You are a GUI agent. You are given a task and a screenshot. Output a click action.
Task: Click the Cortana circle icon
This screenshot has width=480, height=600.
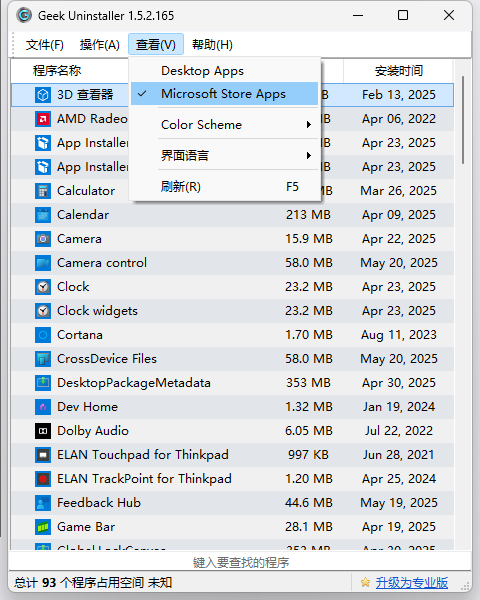43,335
